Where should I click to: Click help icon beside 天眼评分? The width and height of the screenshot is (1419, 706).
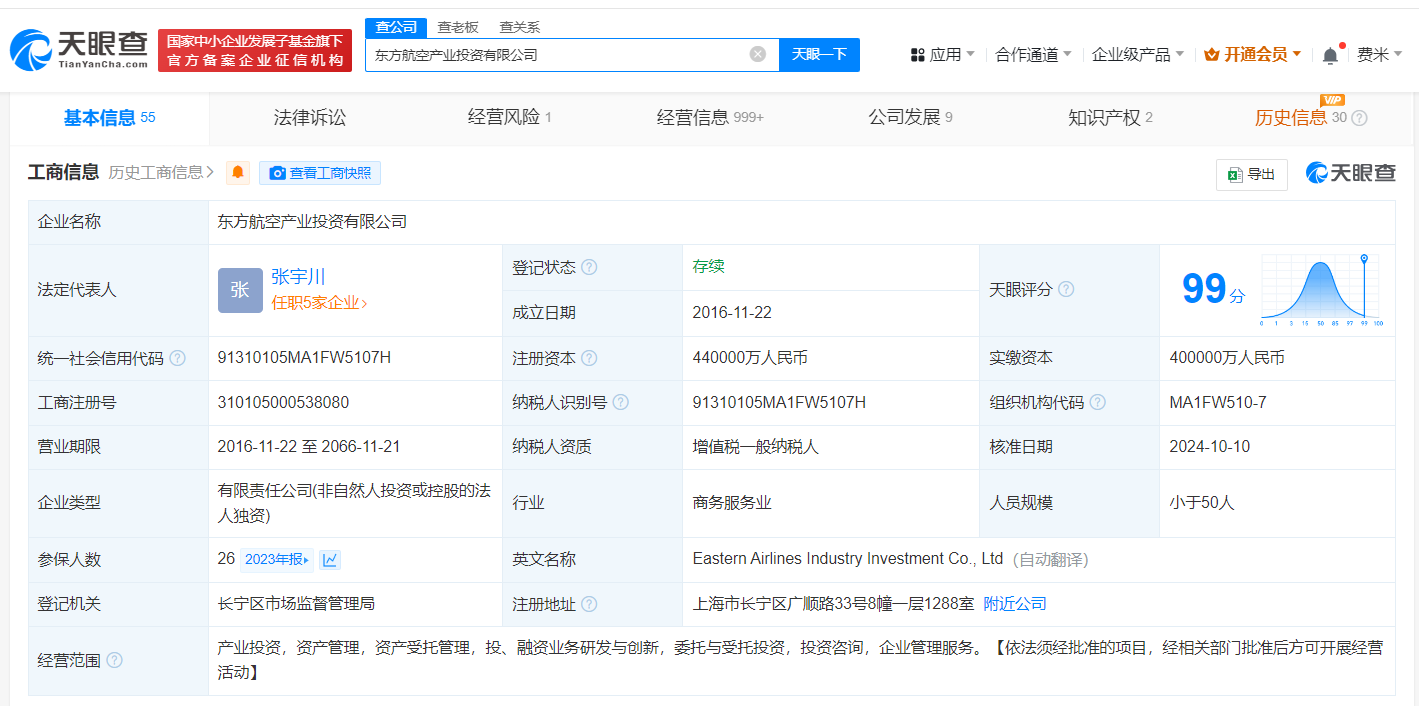coord(1066,289)
